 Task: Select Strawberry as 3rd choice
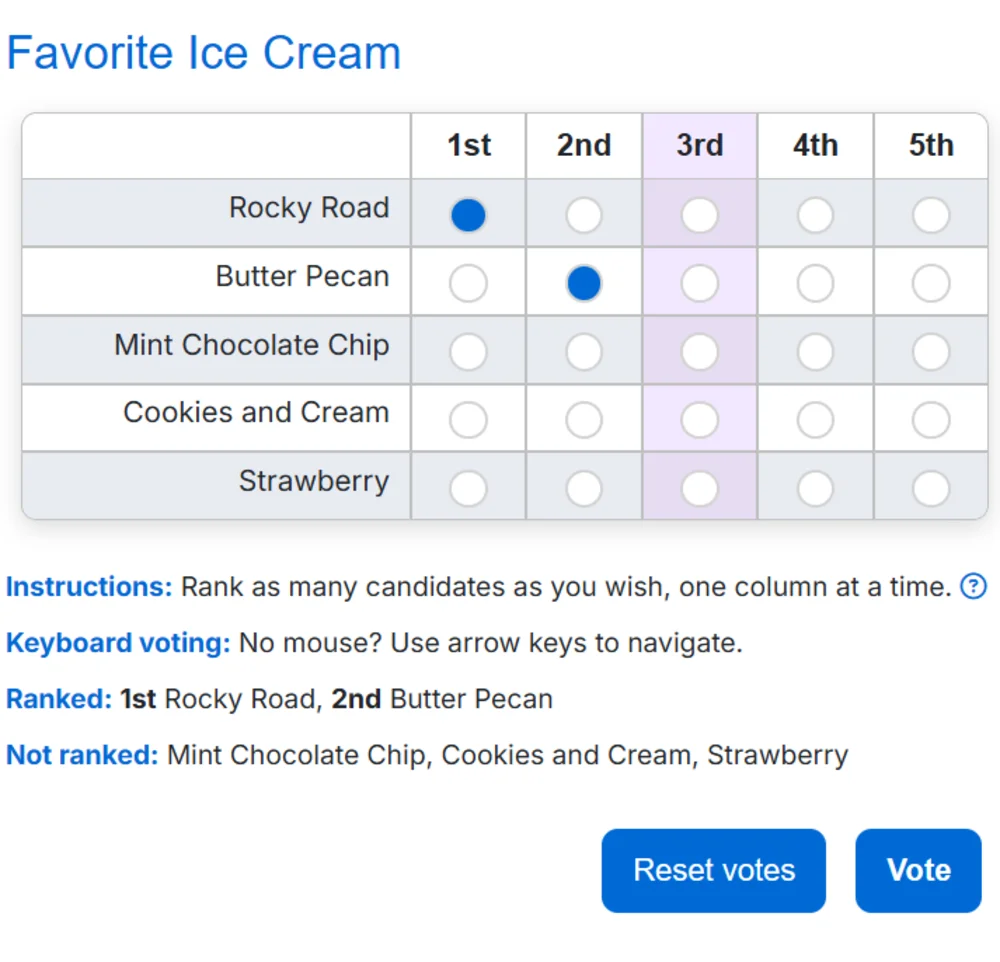pyautogui.click(x=699, y=487)
